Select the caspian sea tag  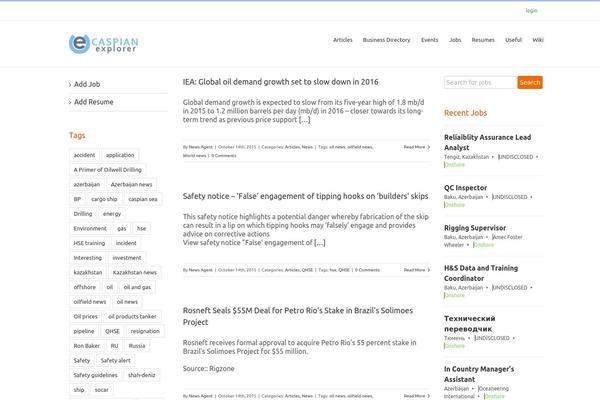tap(143, 199)
